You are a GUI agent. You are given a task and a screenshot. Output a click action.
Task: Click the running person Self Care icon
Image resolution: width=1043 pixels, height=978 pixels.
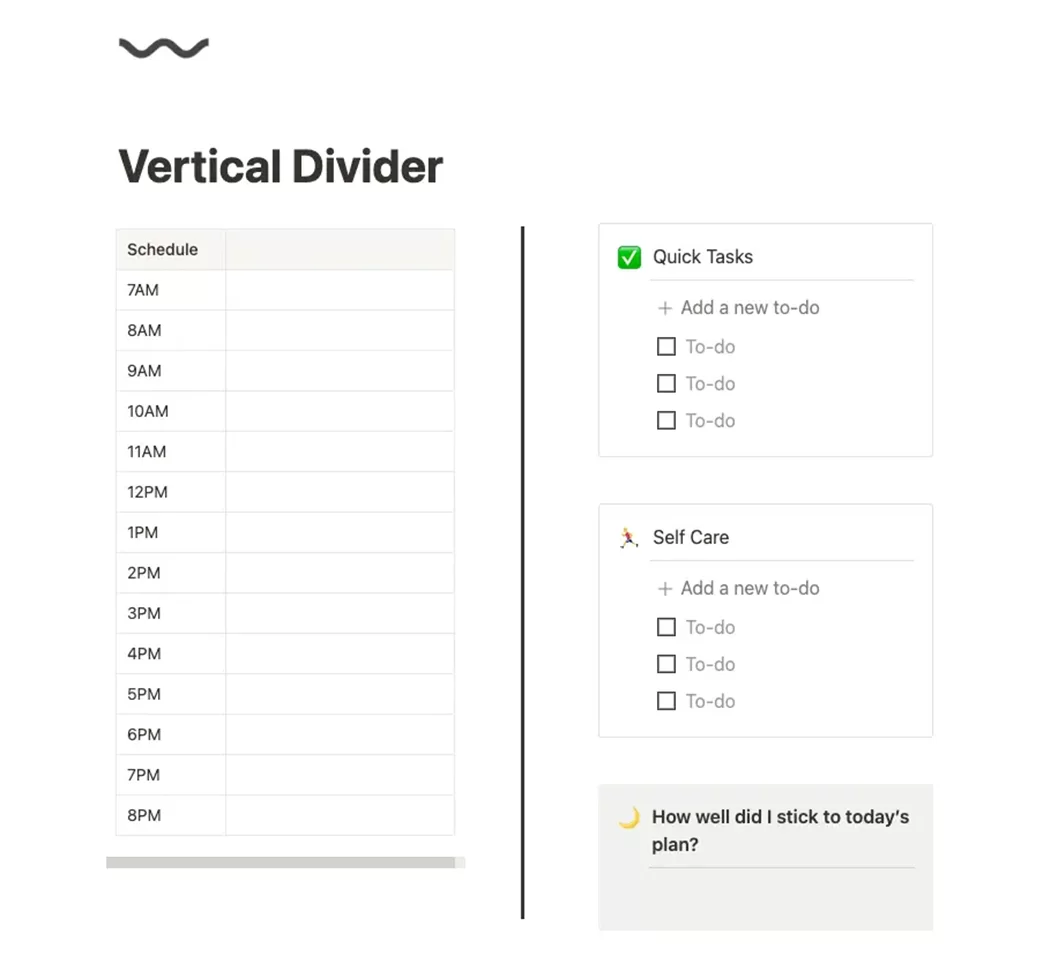(629, 538)
